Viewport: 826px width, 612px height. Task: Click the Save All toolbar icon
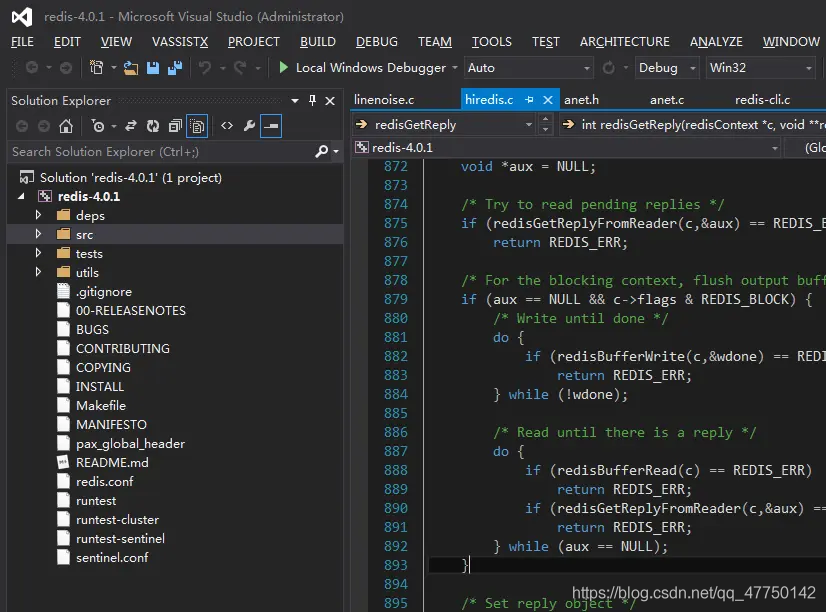pyautogui.click(x=175, y=68)
